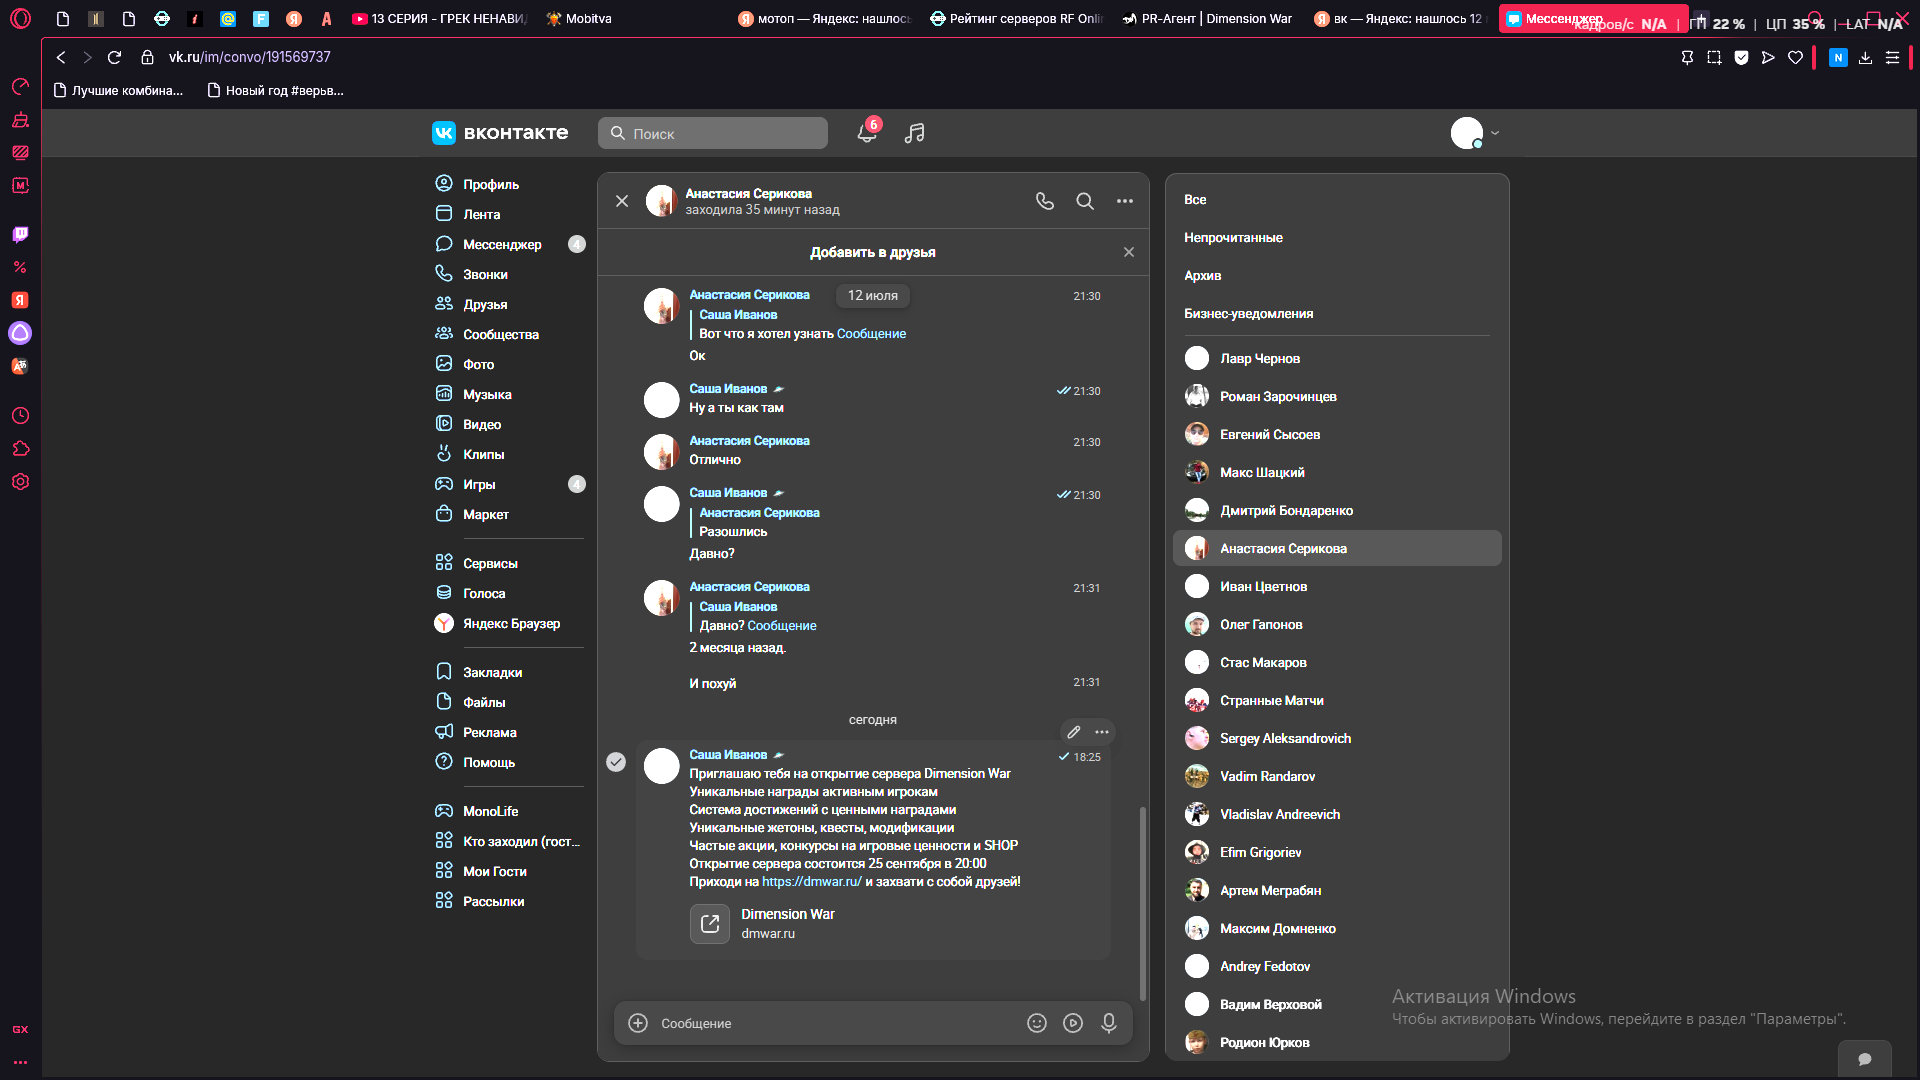This screenshot has width=1920, height=1080.
Task: Click the Добавить в друзья button
Action: [x=873, y=252]
